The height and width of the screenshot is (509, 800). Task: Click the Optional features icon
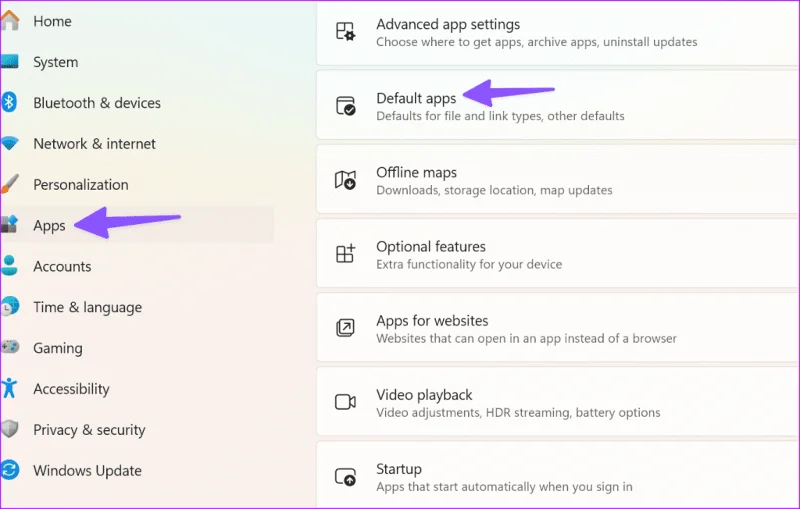(x=345, y=253)
